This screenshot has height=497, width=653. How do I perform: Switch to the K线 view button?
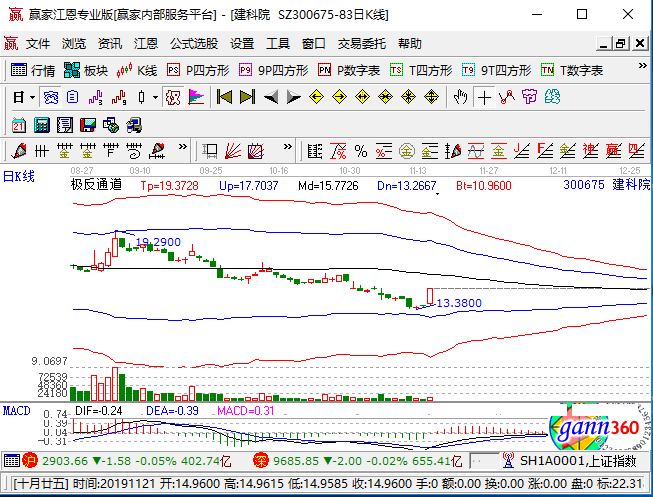(137, 70)
